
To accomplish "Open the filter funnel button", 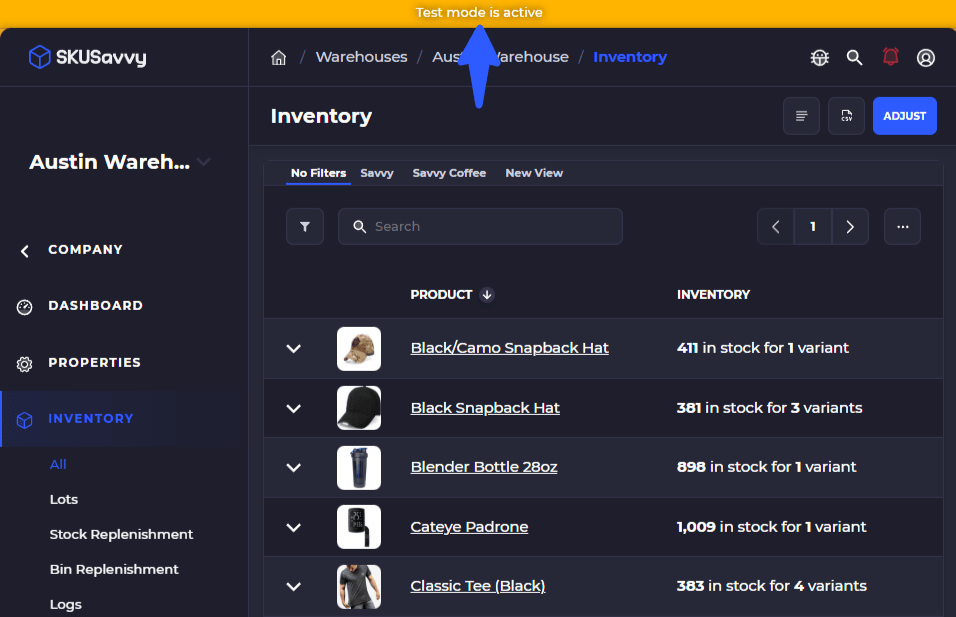I will [305, 227].
